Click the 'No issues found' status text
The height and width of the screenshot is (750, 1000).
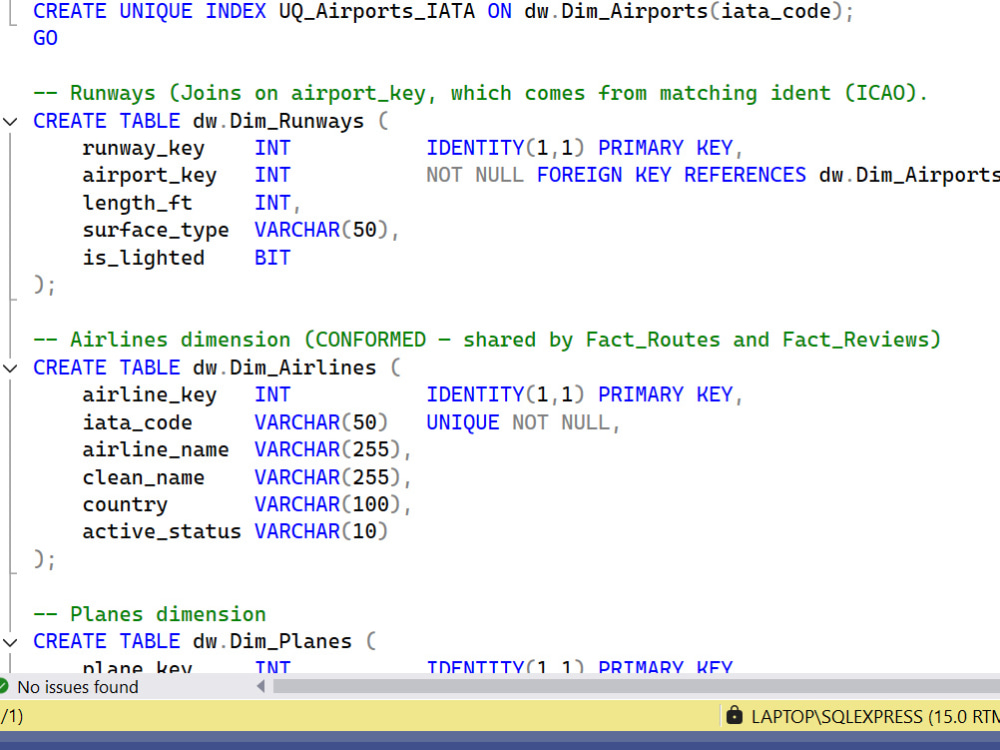[78, 687]
